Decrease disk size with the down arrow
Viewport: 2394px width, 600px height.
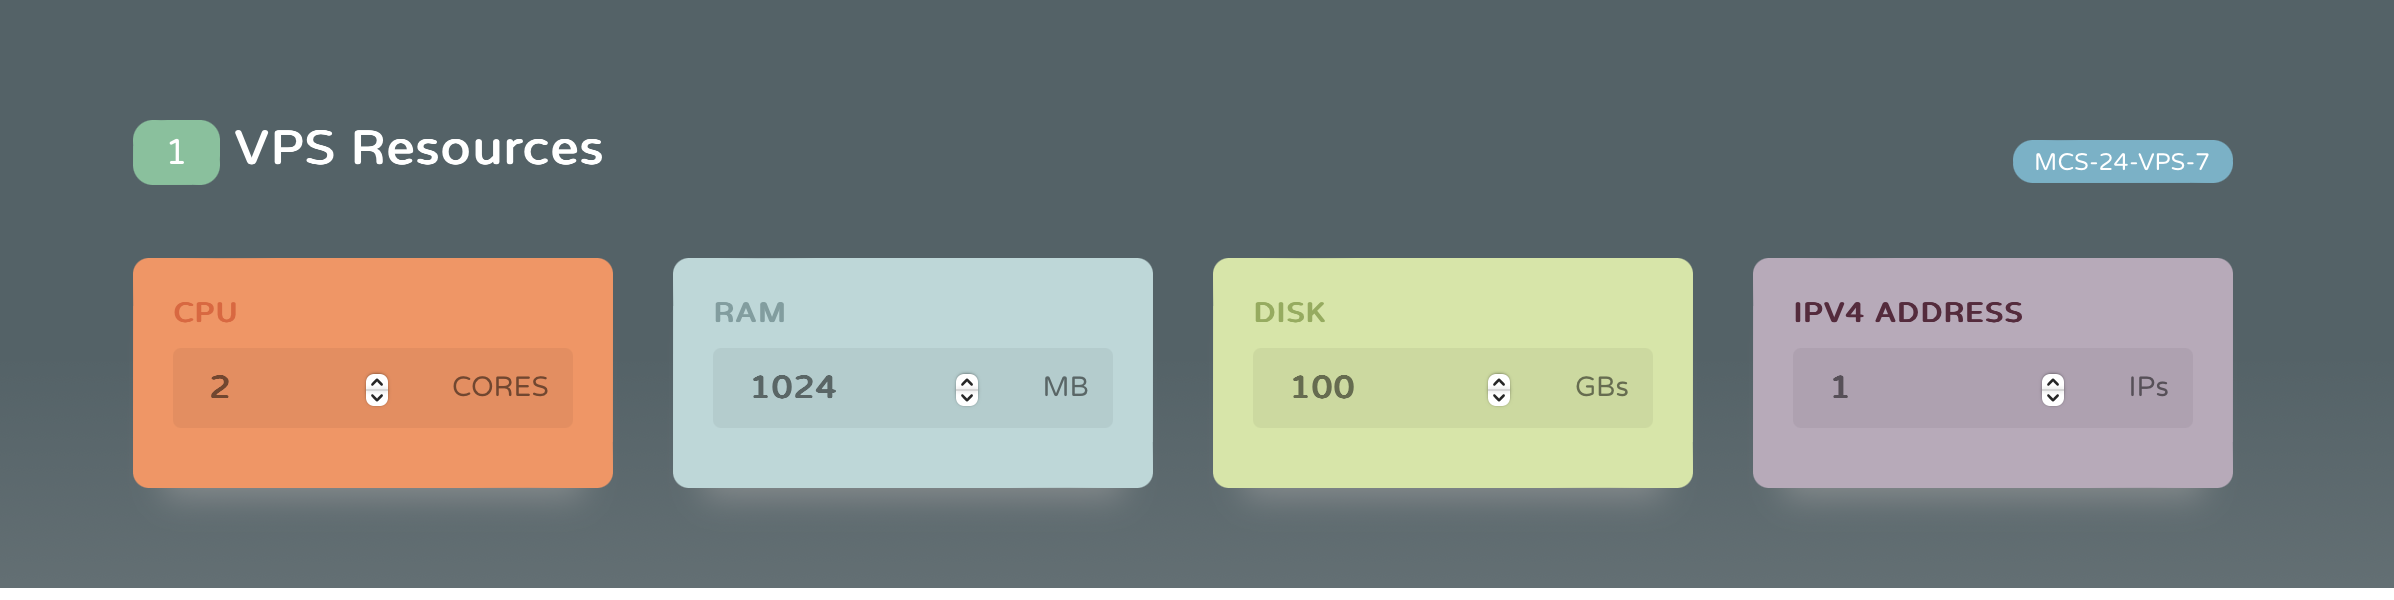tap(1499, 397)
